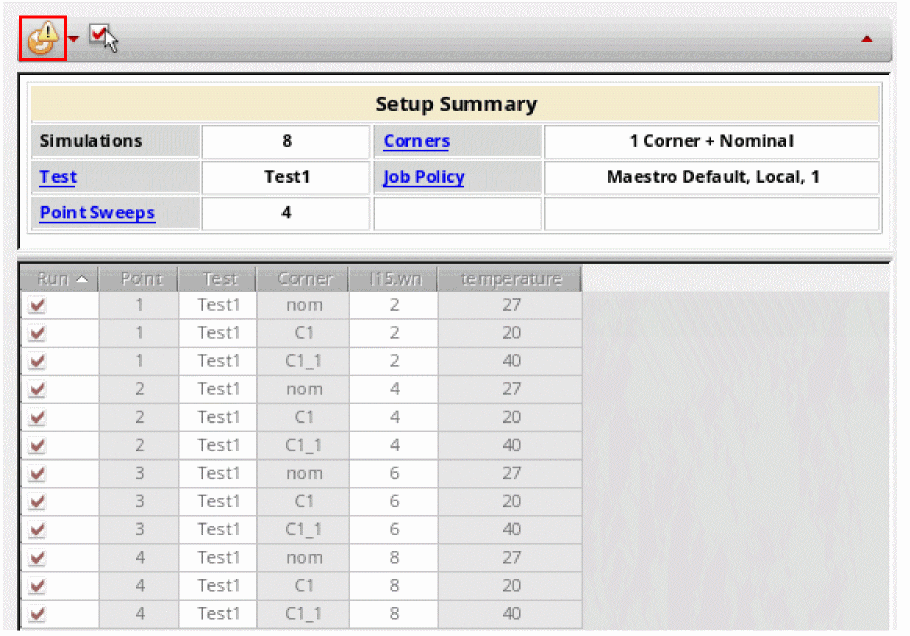
Task: Select the Simulations count value 8
Action: [287, 141]
